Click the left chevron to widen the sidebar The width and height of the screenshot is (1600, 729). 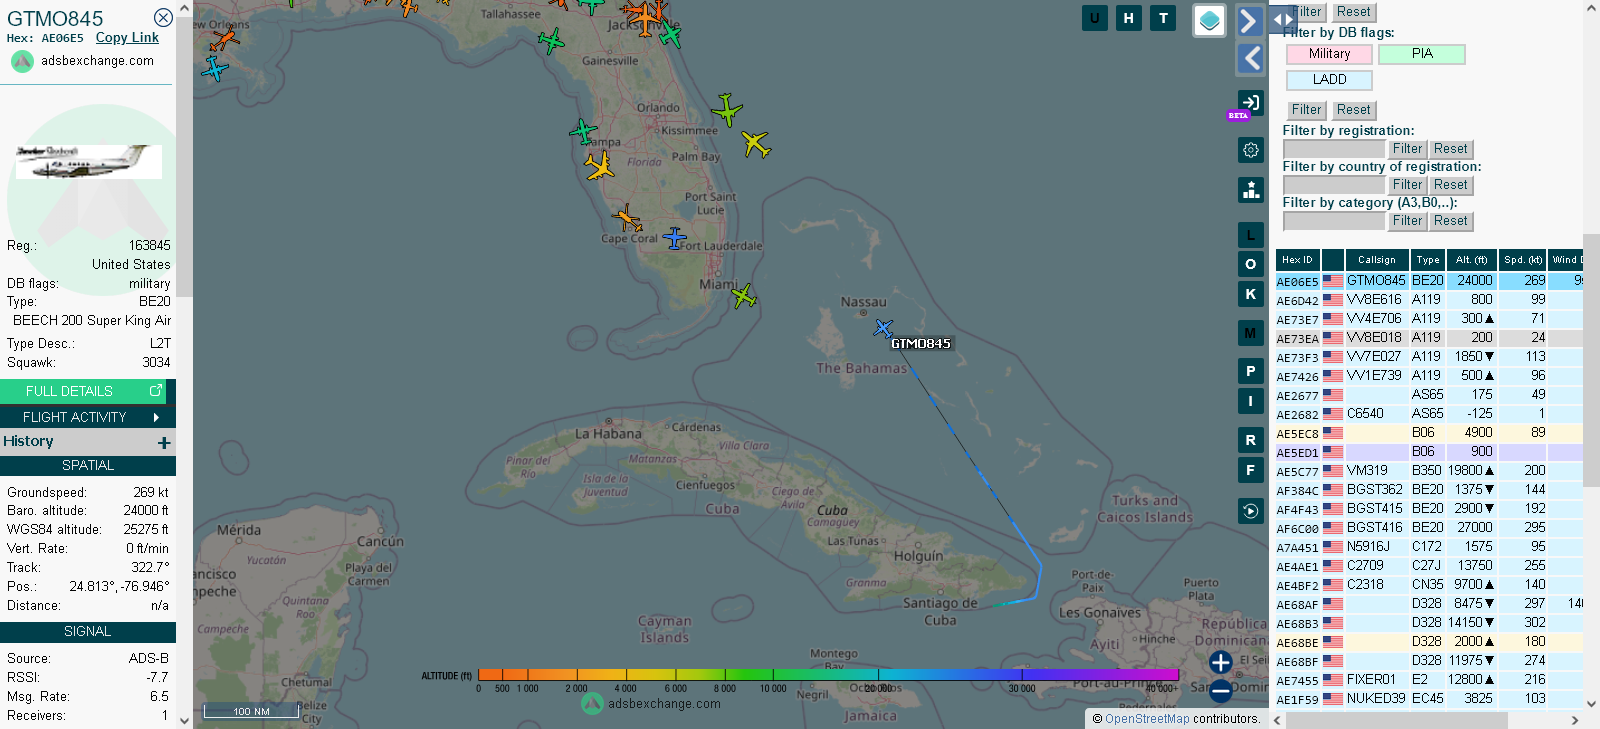[1250, 59]
